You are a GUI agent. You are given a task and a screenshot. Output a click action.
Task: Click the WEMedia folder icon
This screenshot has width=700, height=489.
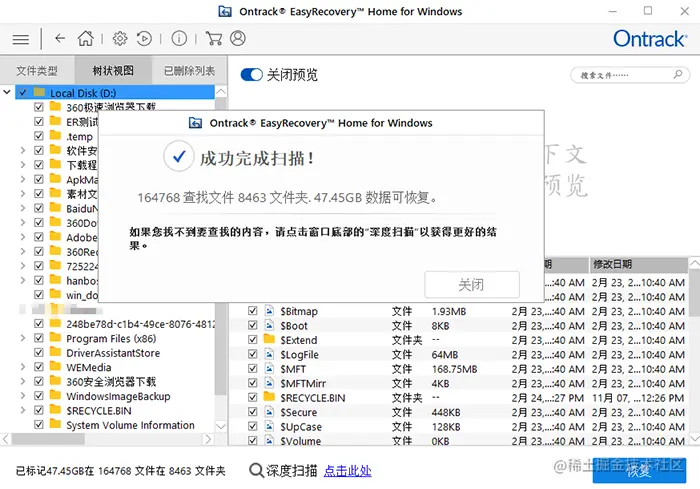(55, 366)
